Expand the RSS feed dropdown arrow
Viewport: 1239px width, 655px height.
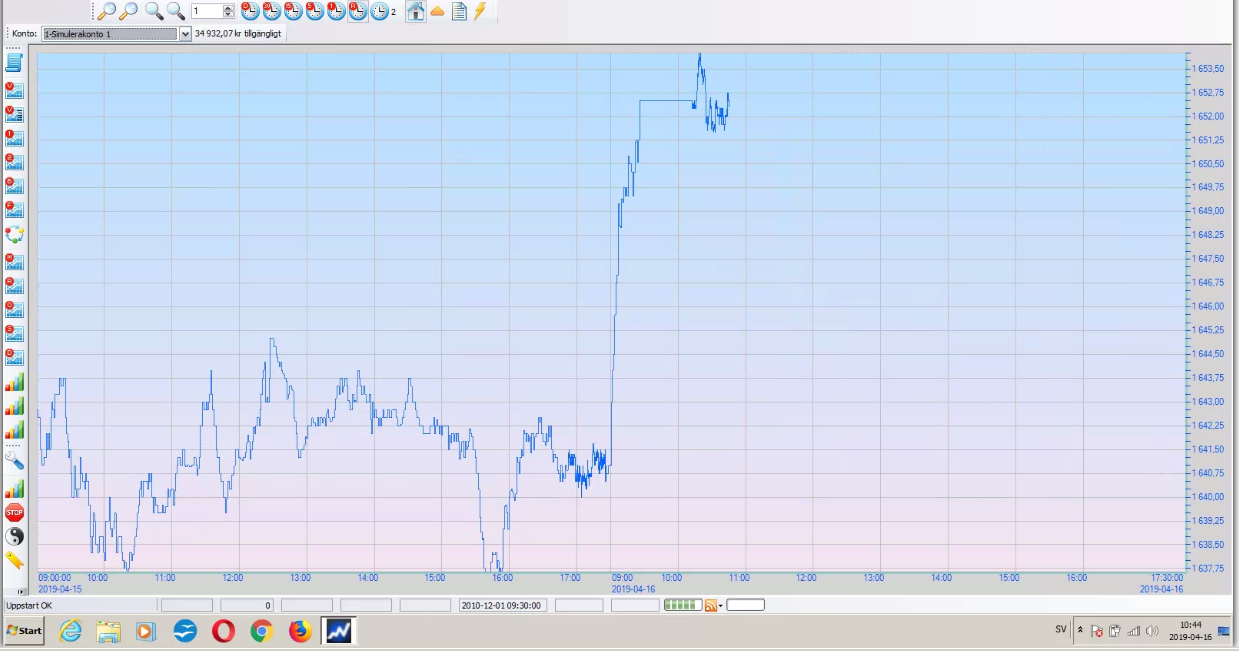coord(720,606)
